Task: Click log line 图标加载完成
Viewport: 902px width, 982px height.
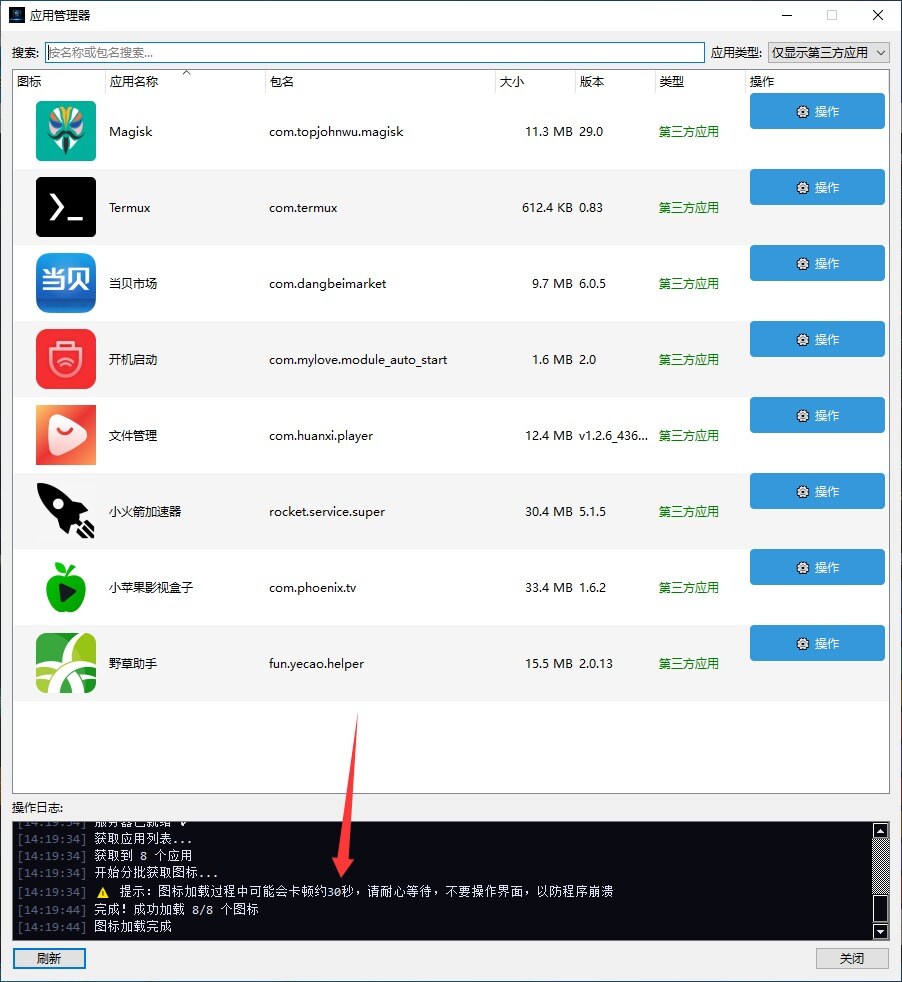Action: coord(133,926)
